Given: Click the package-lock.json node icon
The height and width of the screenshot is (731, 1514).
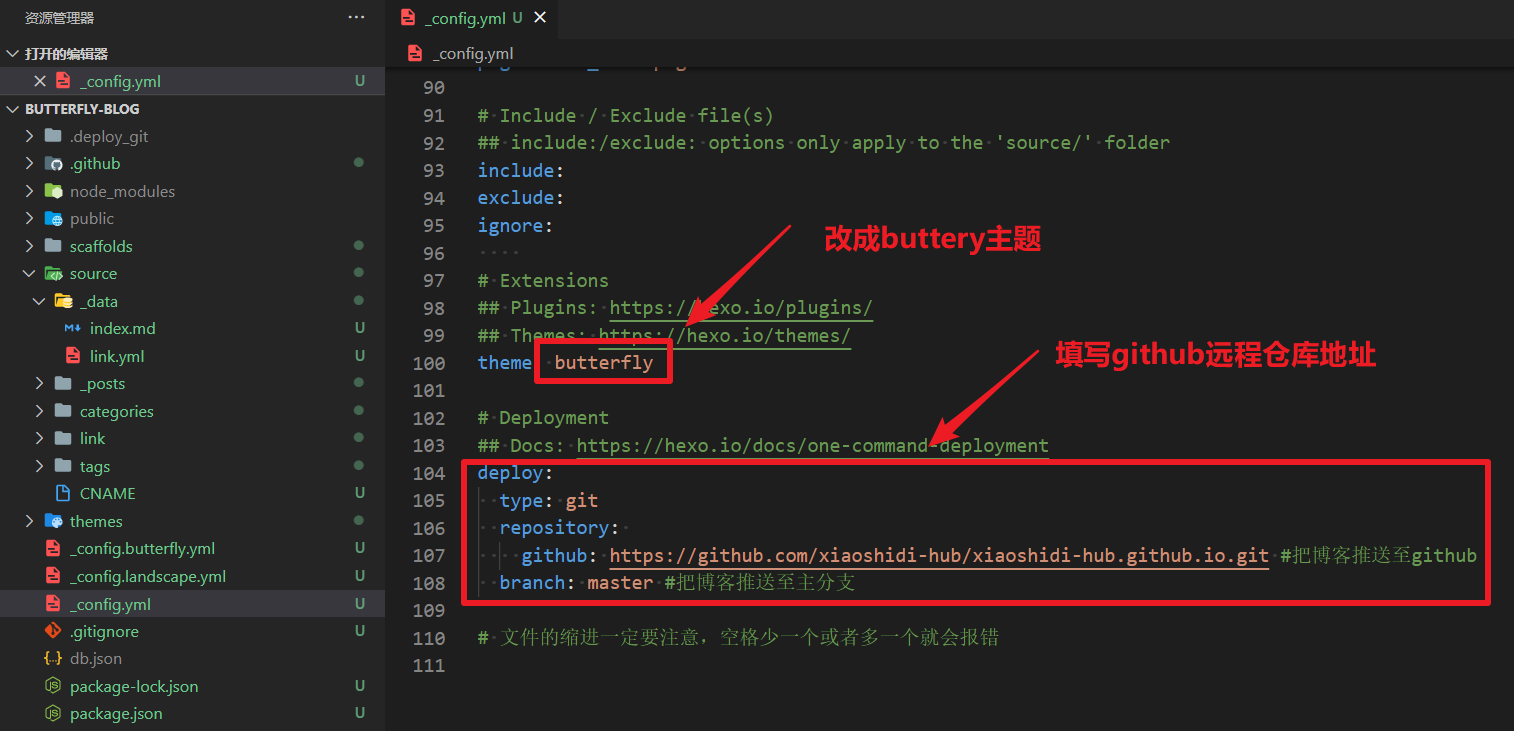Looking at the screenshot, I should (x=53, y=686).
